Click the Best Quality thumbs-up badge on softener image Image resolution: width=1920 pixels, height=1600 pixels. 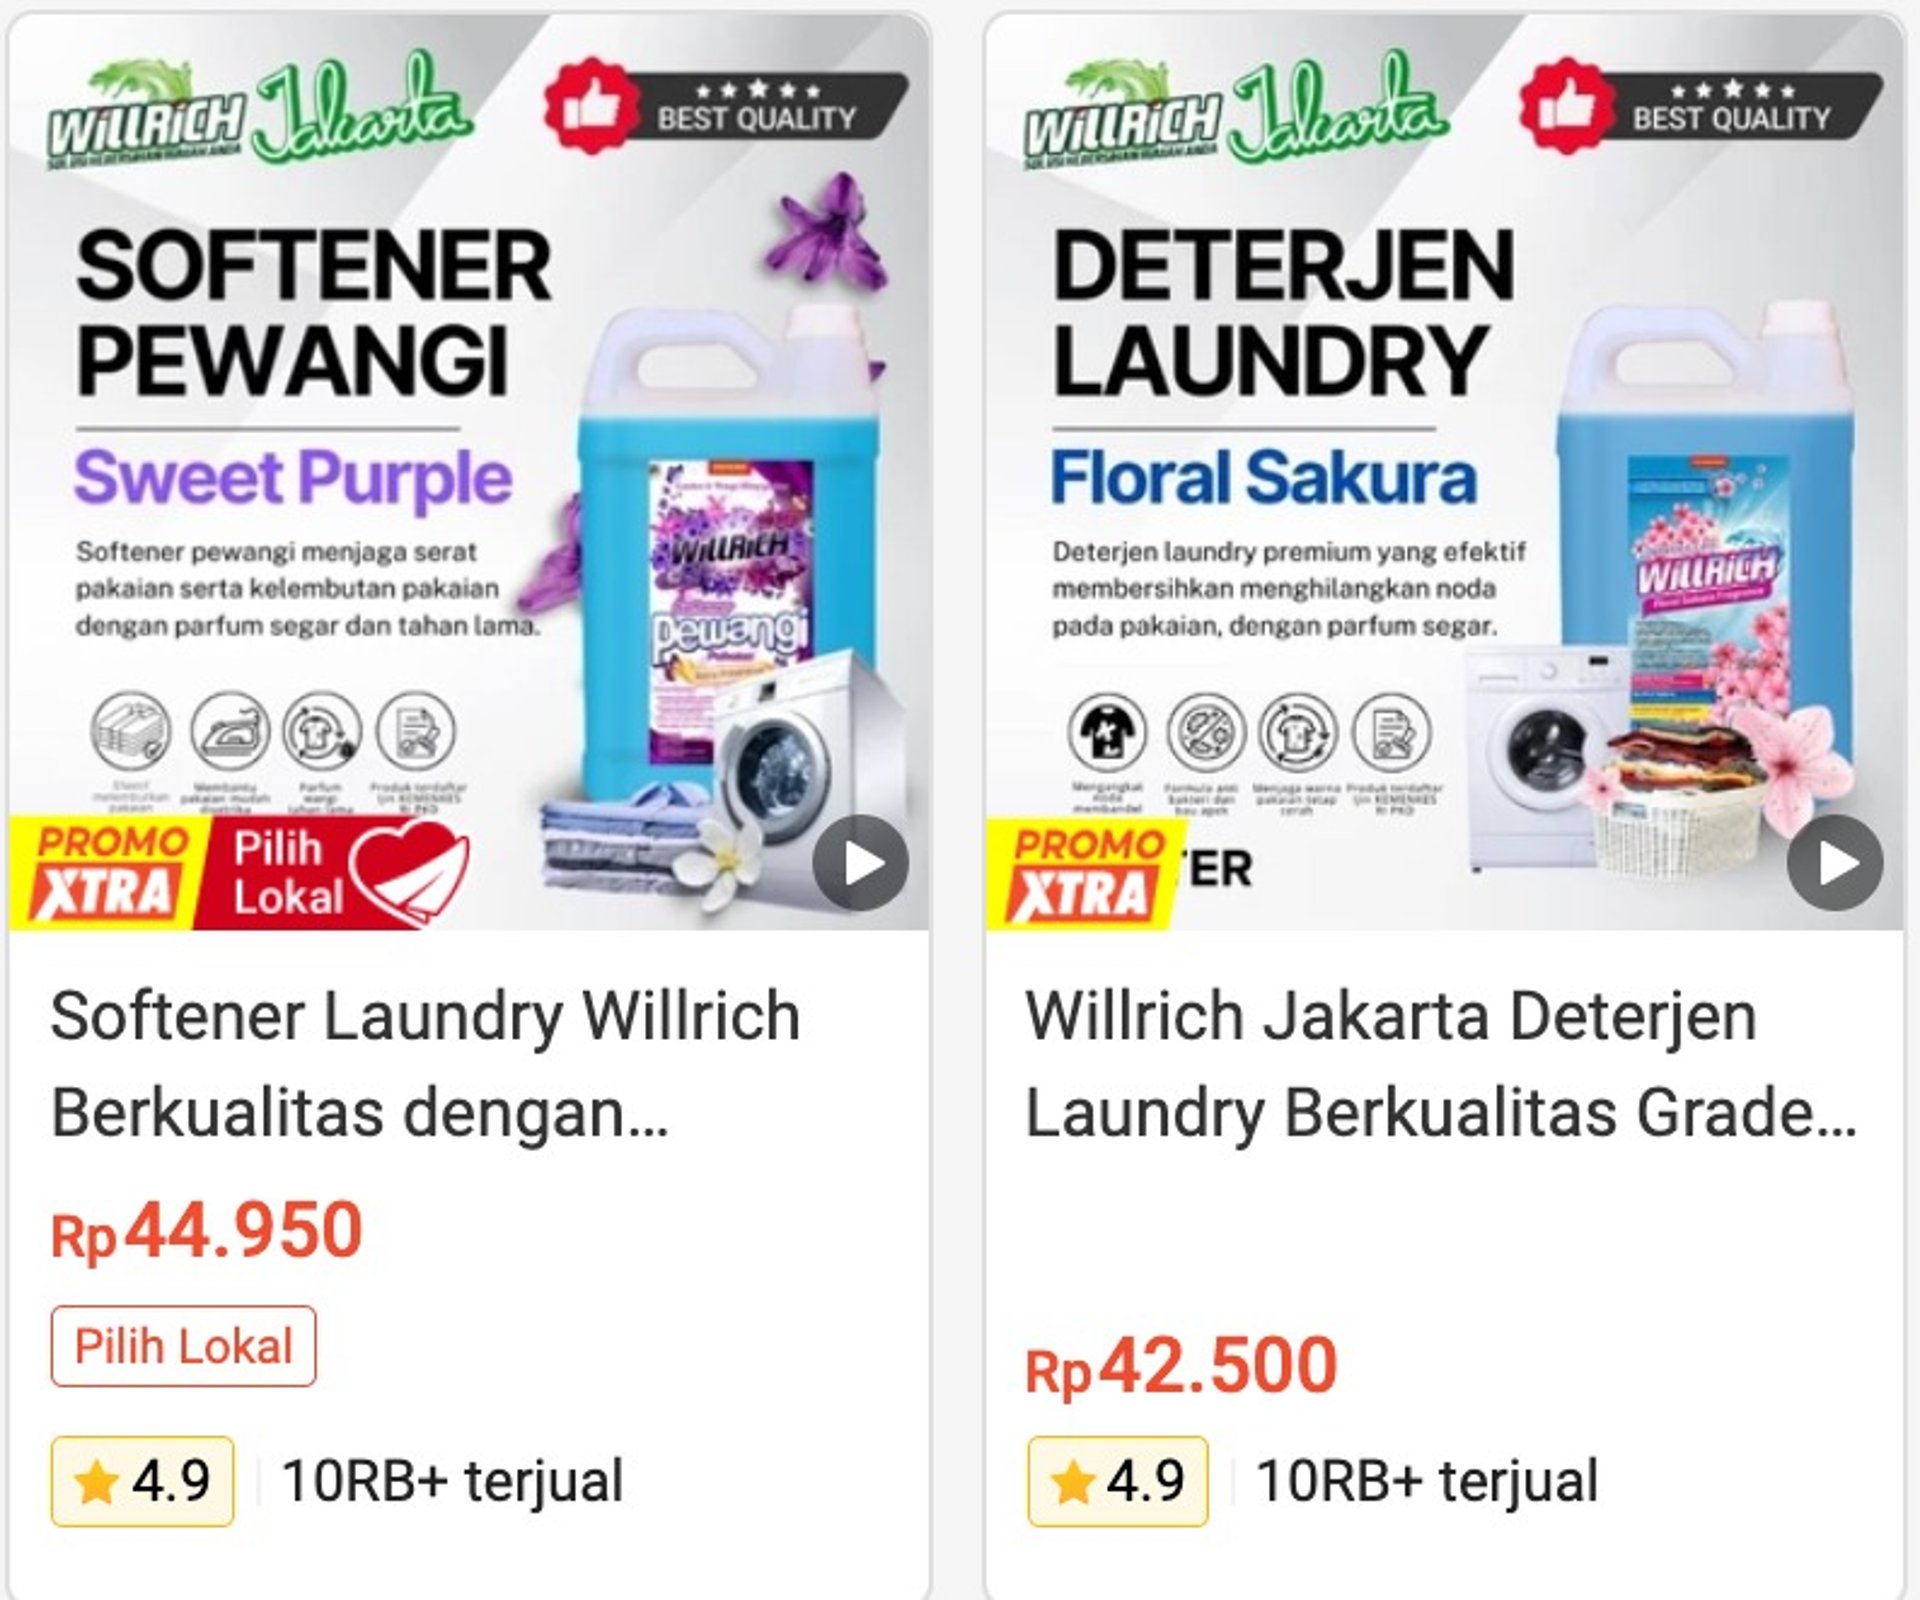click(x=724, y=105)
